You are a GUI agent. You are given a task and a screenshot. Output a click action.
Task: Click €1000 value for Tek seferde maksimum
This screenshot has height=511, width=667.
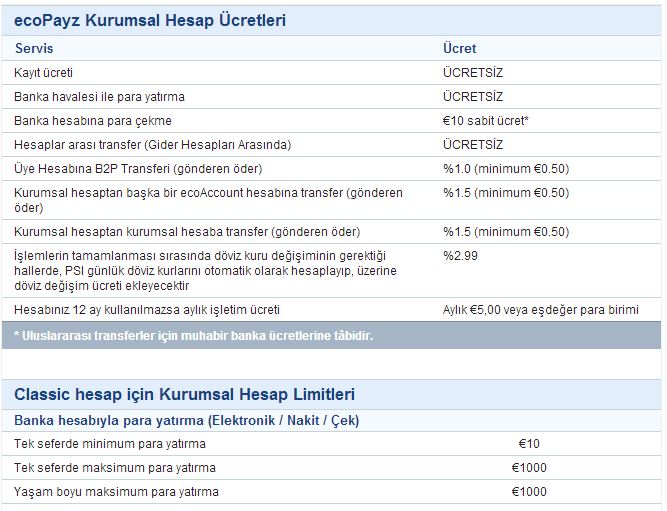529,468
